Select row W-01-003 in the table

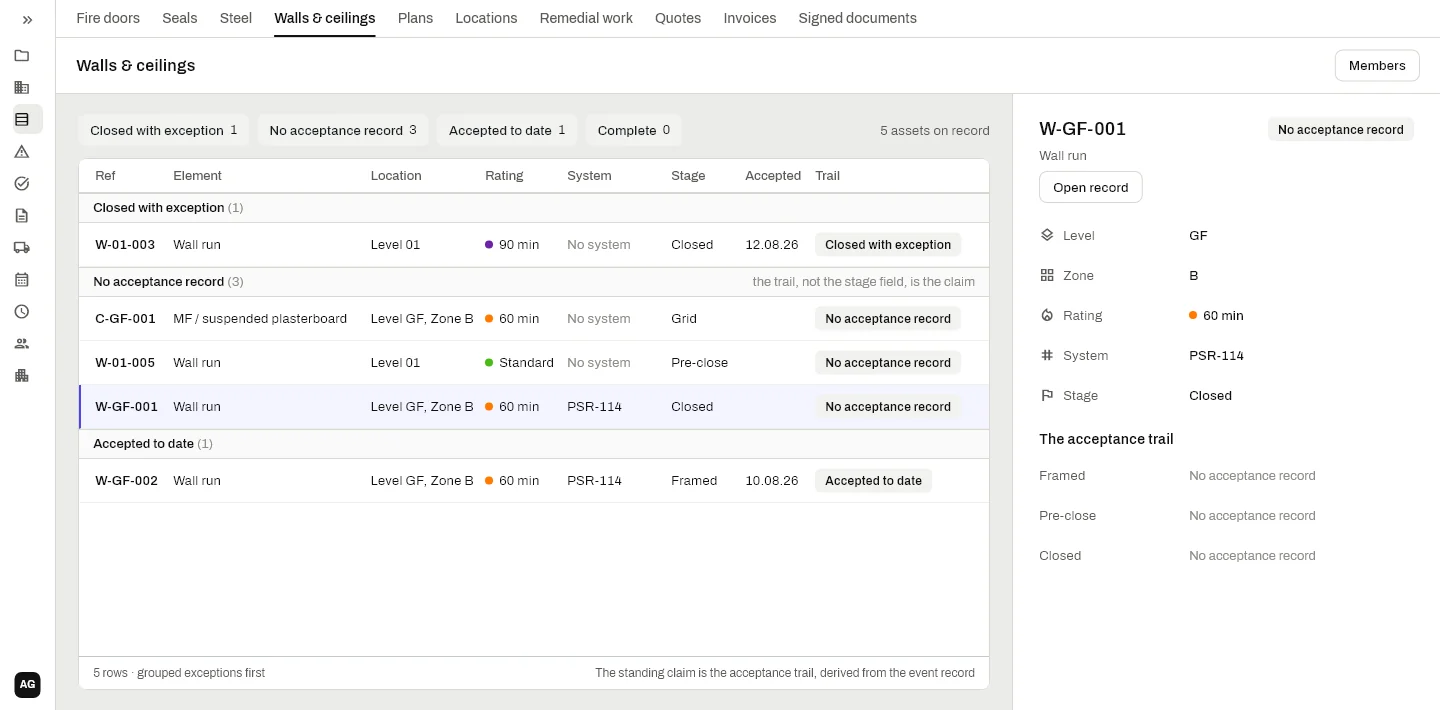534,245
